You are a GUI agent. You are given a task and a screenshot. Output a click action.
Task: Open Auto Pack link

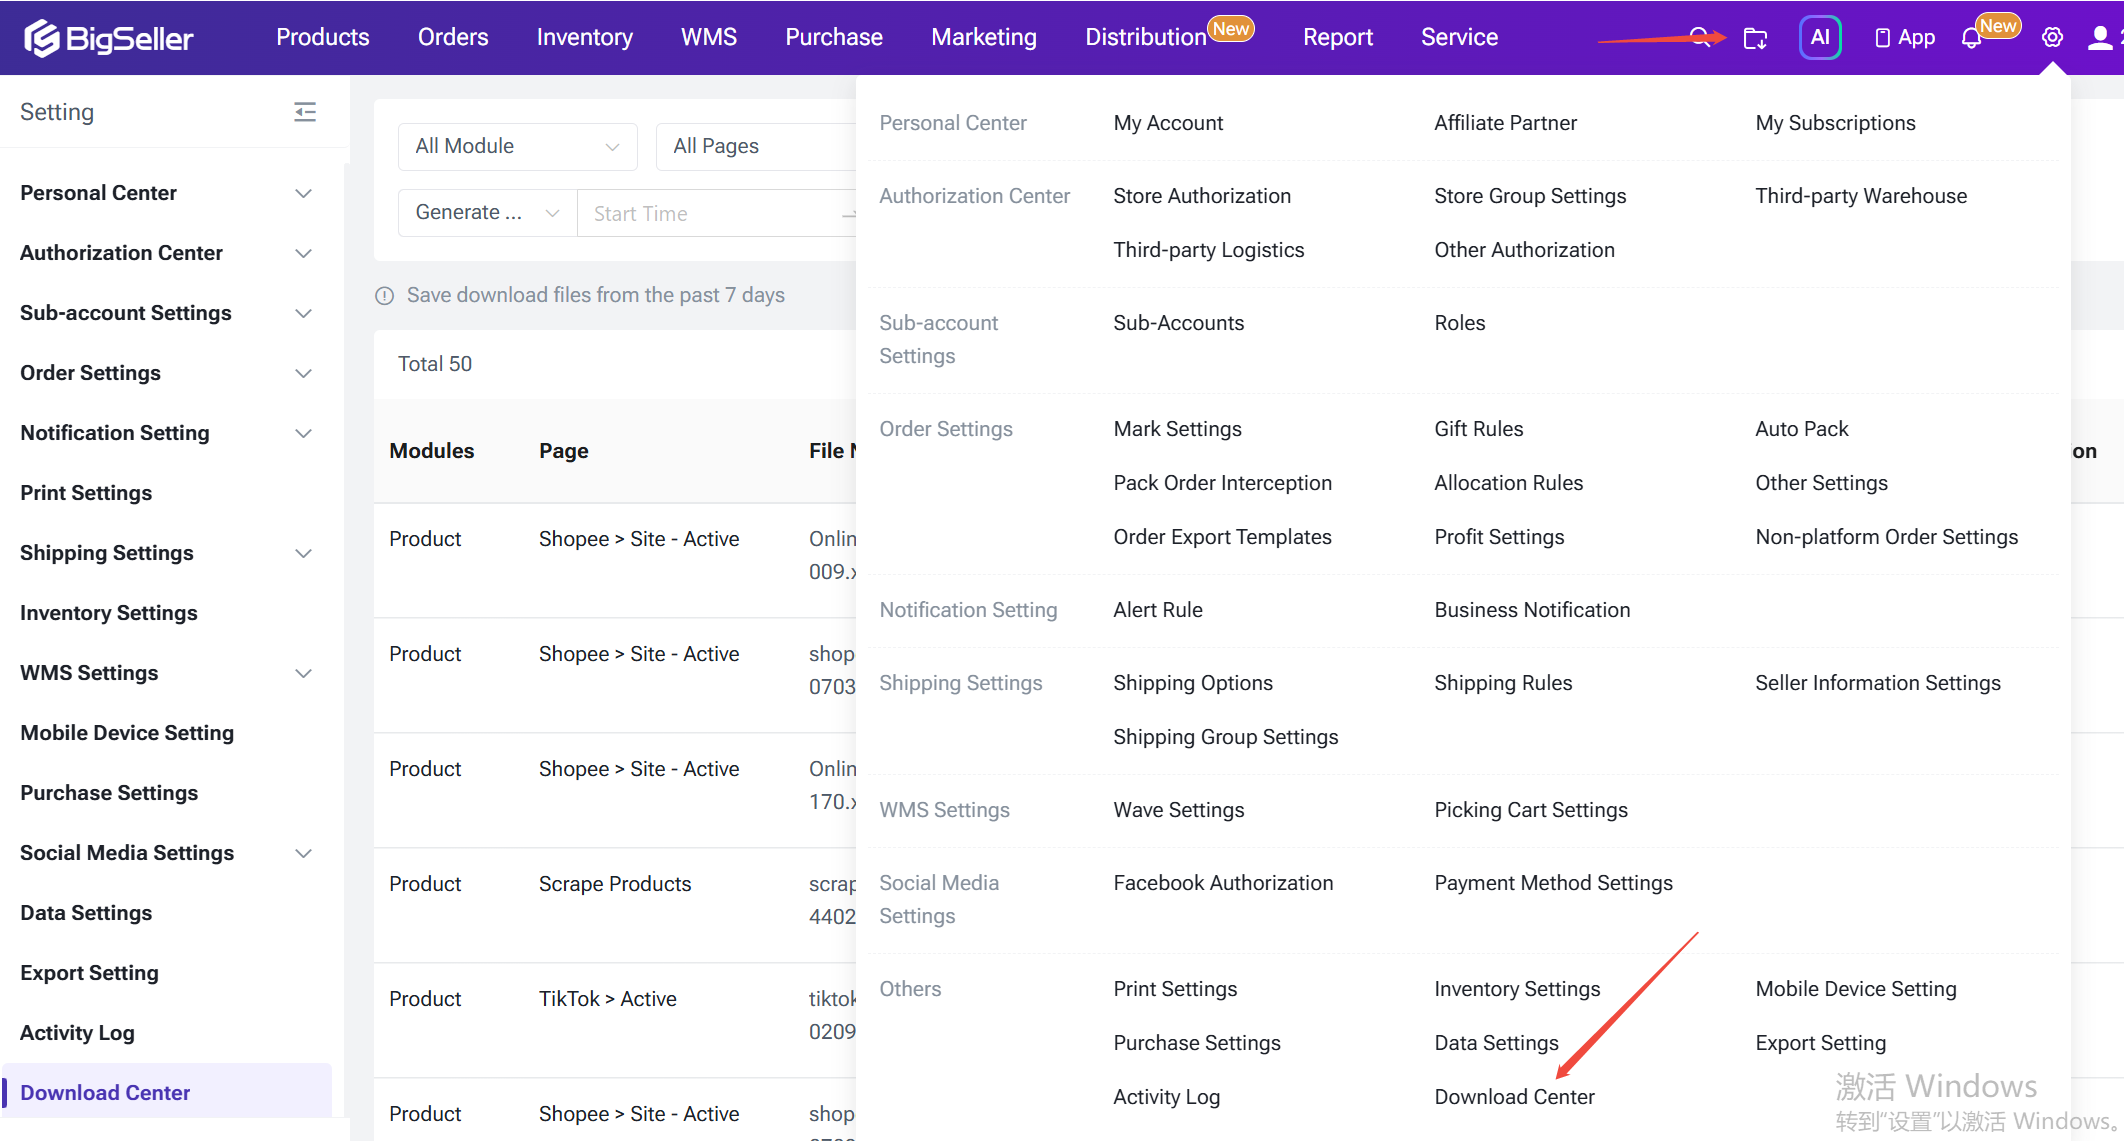[1801, 429]
